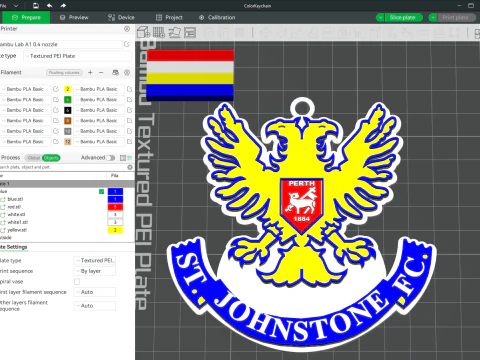Click the search settings gear icon
Viewport: 480px width, 360px height.
click(130, 167)
